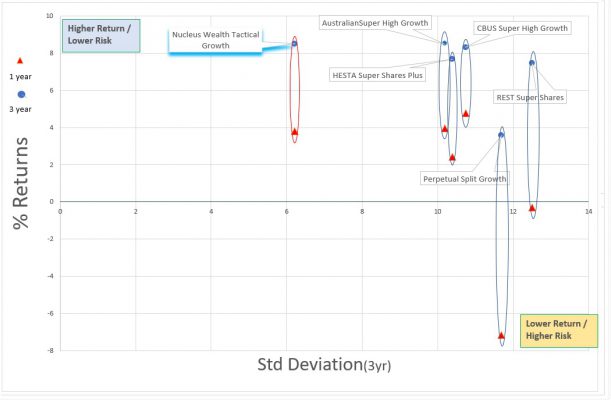Viewport: 611px width, 400px height.
Task: Click CBUS 3 year blue data point
Action: click(x=466, y=47)
